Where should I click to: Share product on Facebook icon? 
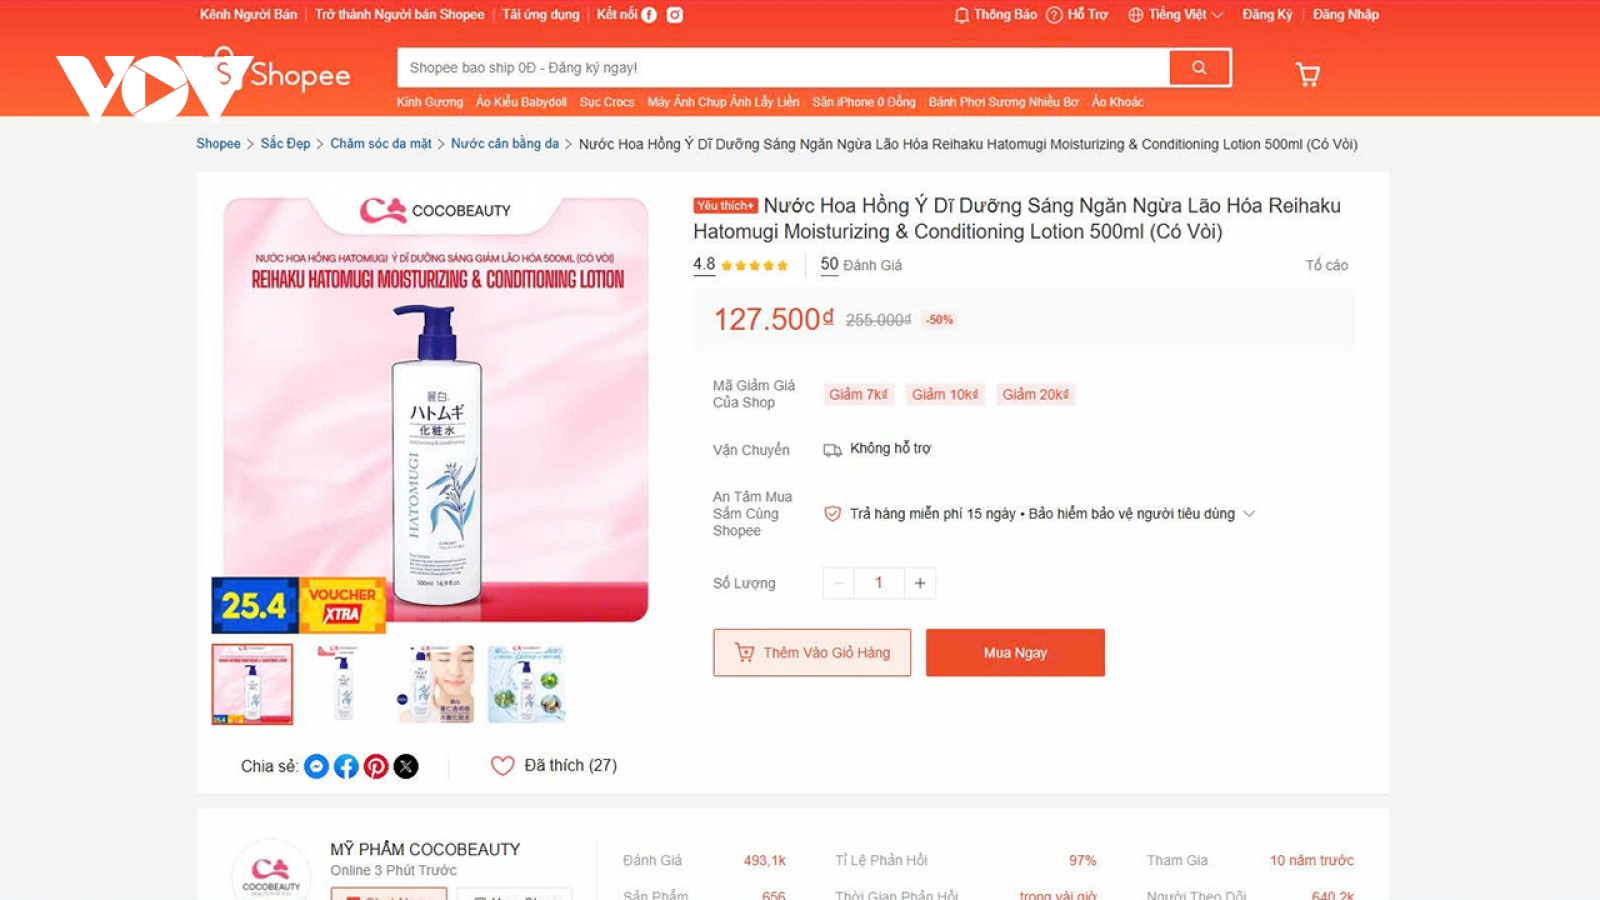[346, 766]
